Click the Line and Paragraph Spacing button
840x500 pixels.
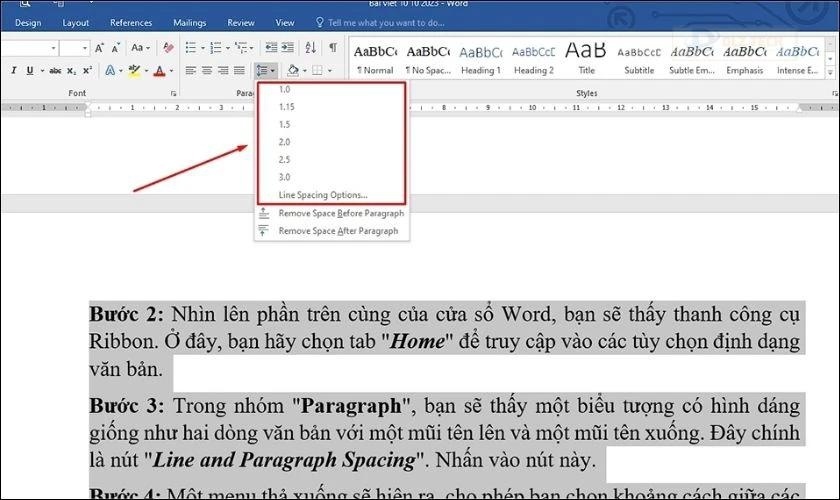265,70
